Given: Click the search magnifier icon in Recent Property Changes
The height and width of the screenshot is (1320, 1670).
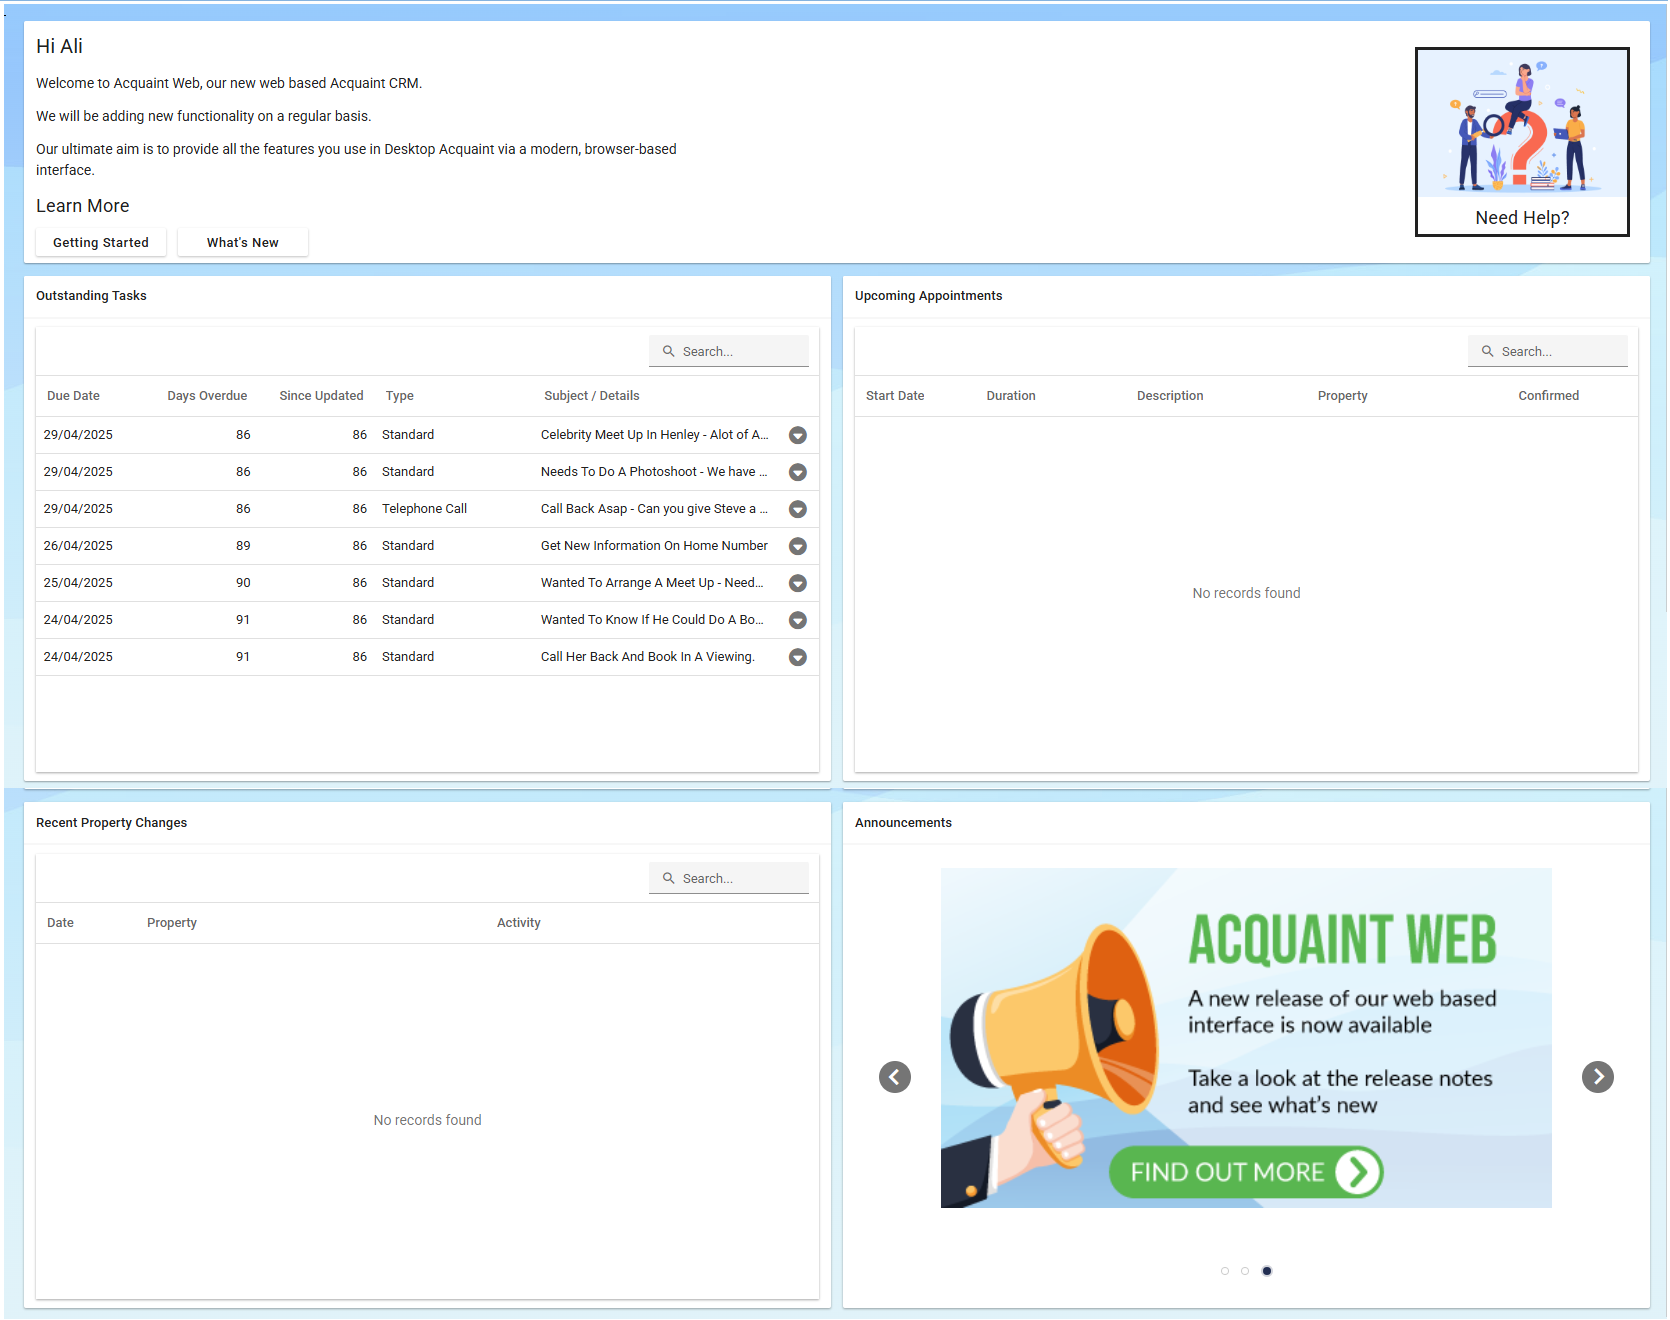Looking at the screenshot, I should pos(669,878).
